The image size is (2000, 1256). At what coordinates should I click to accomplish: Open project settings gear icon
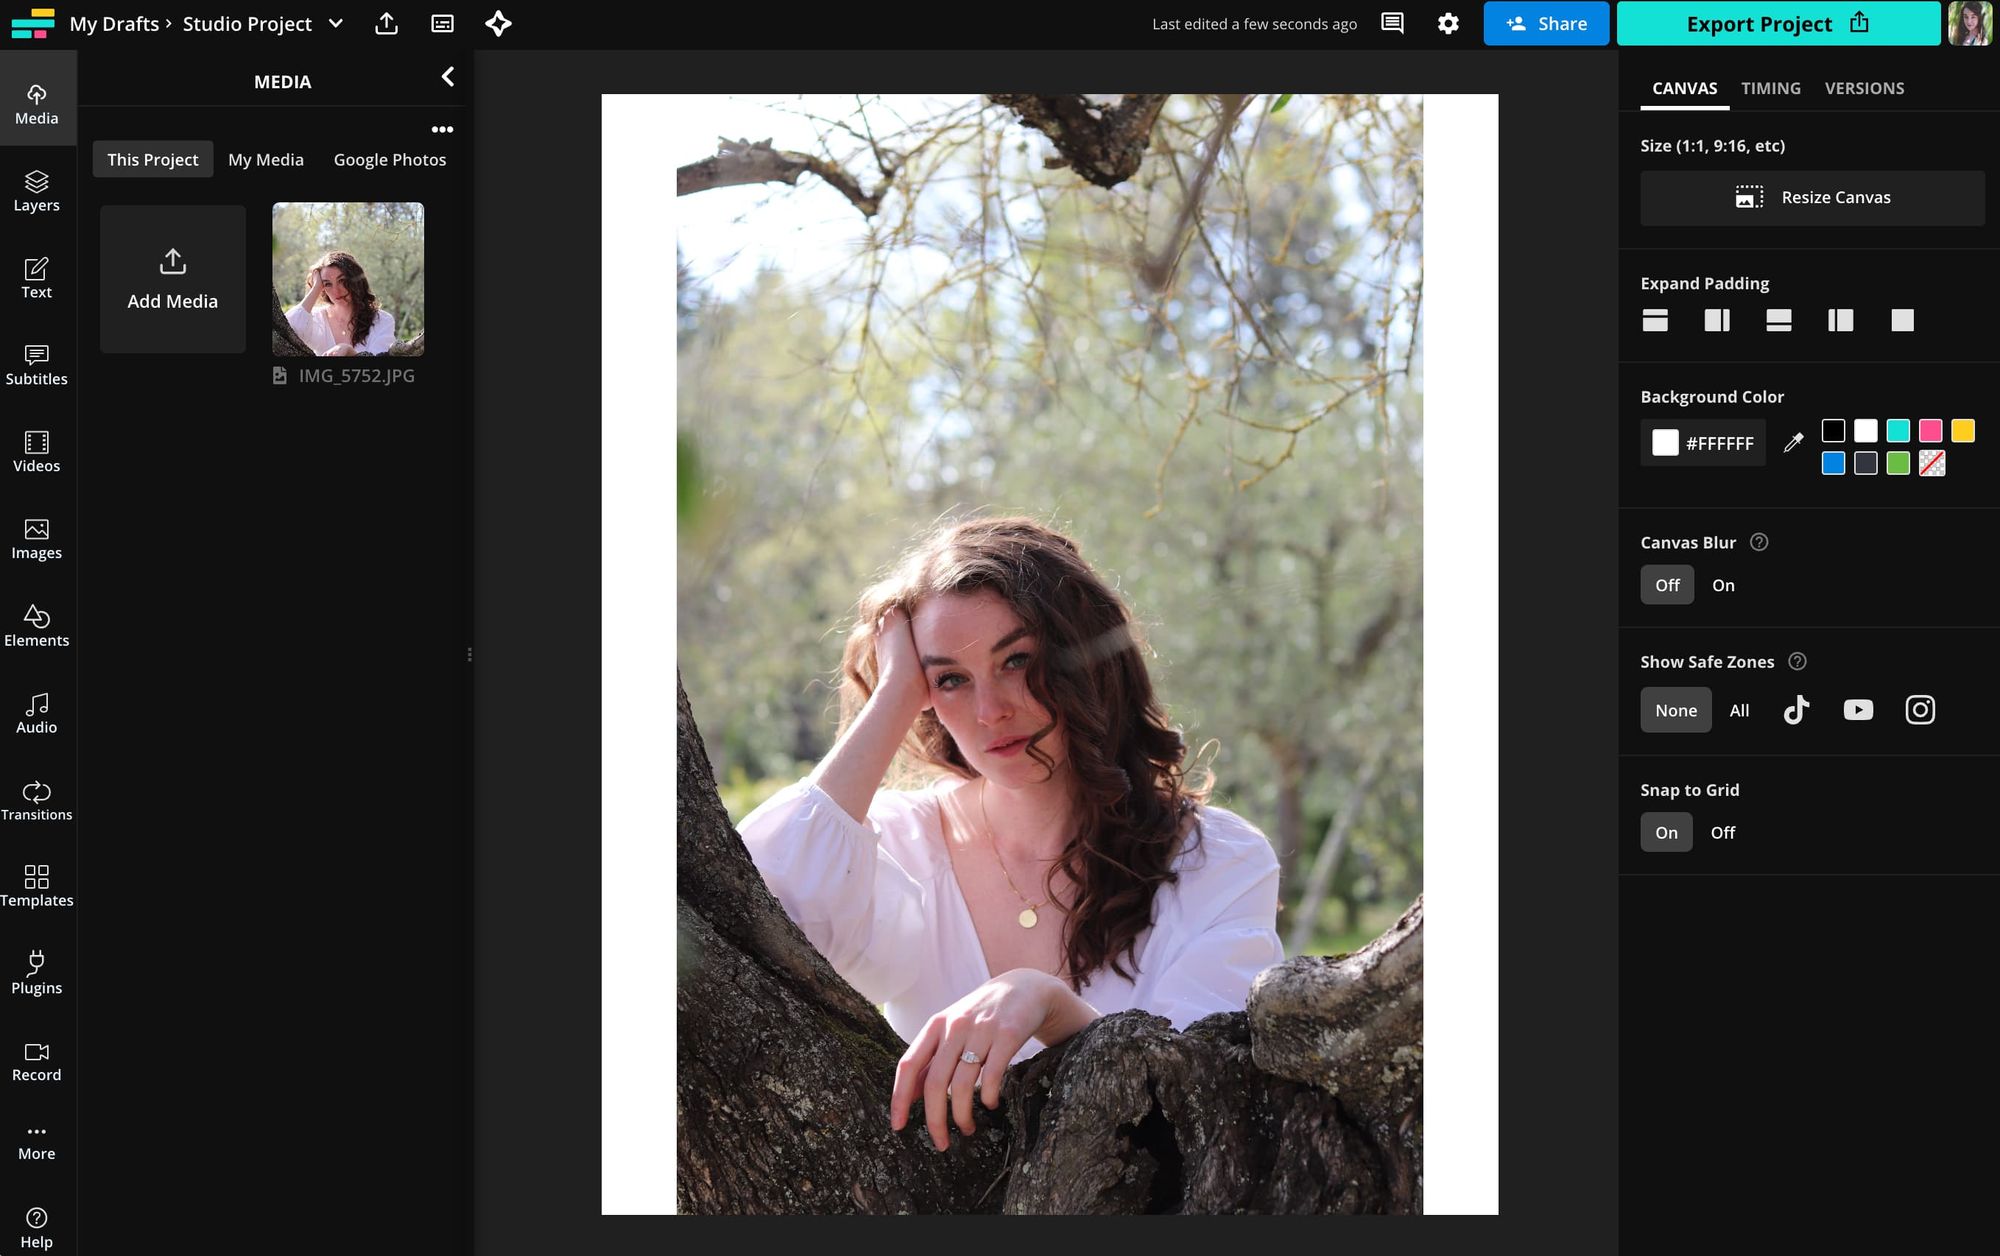(x=1447, y=24)
